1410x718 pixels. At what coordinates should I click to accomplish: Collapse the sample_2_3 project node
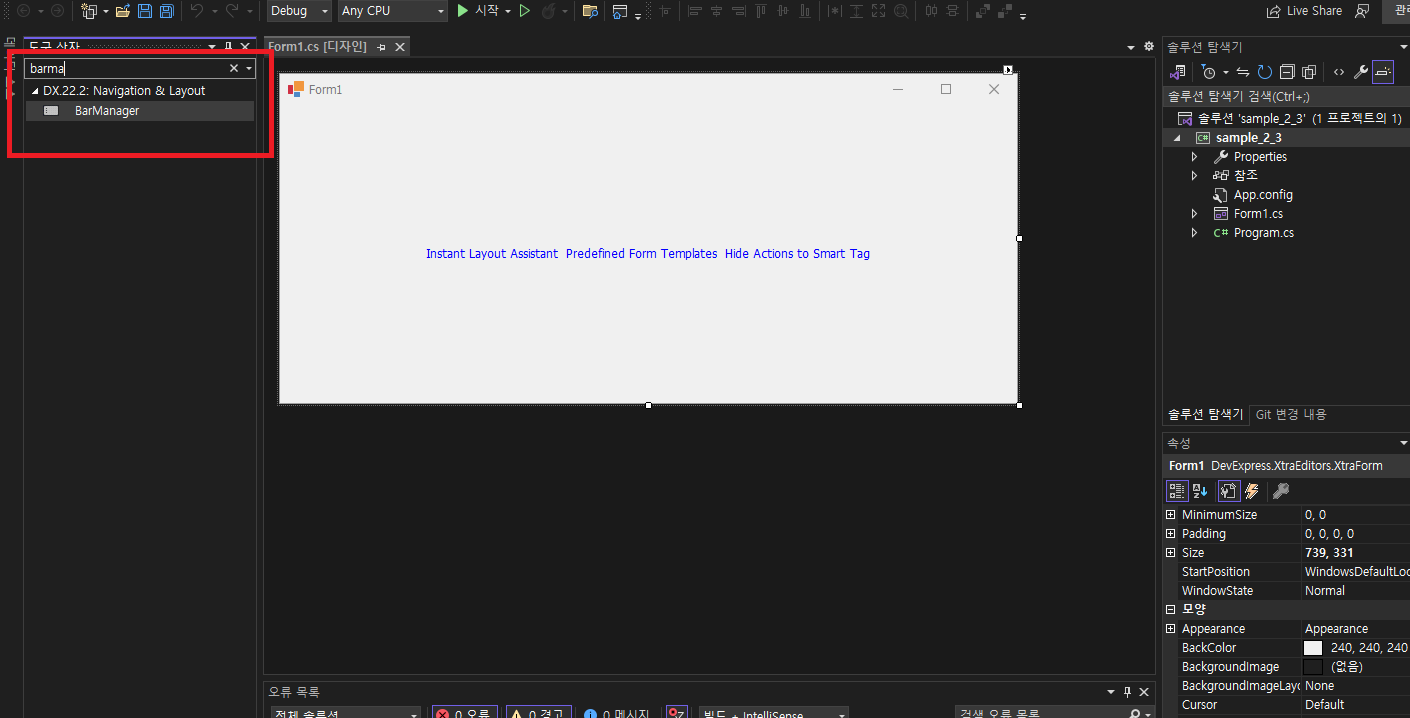tap(1176, 138)
